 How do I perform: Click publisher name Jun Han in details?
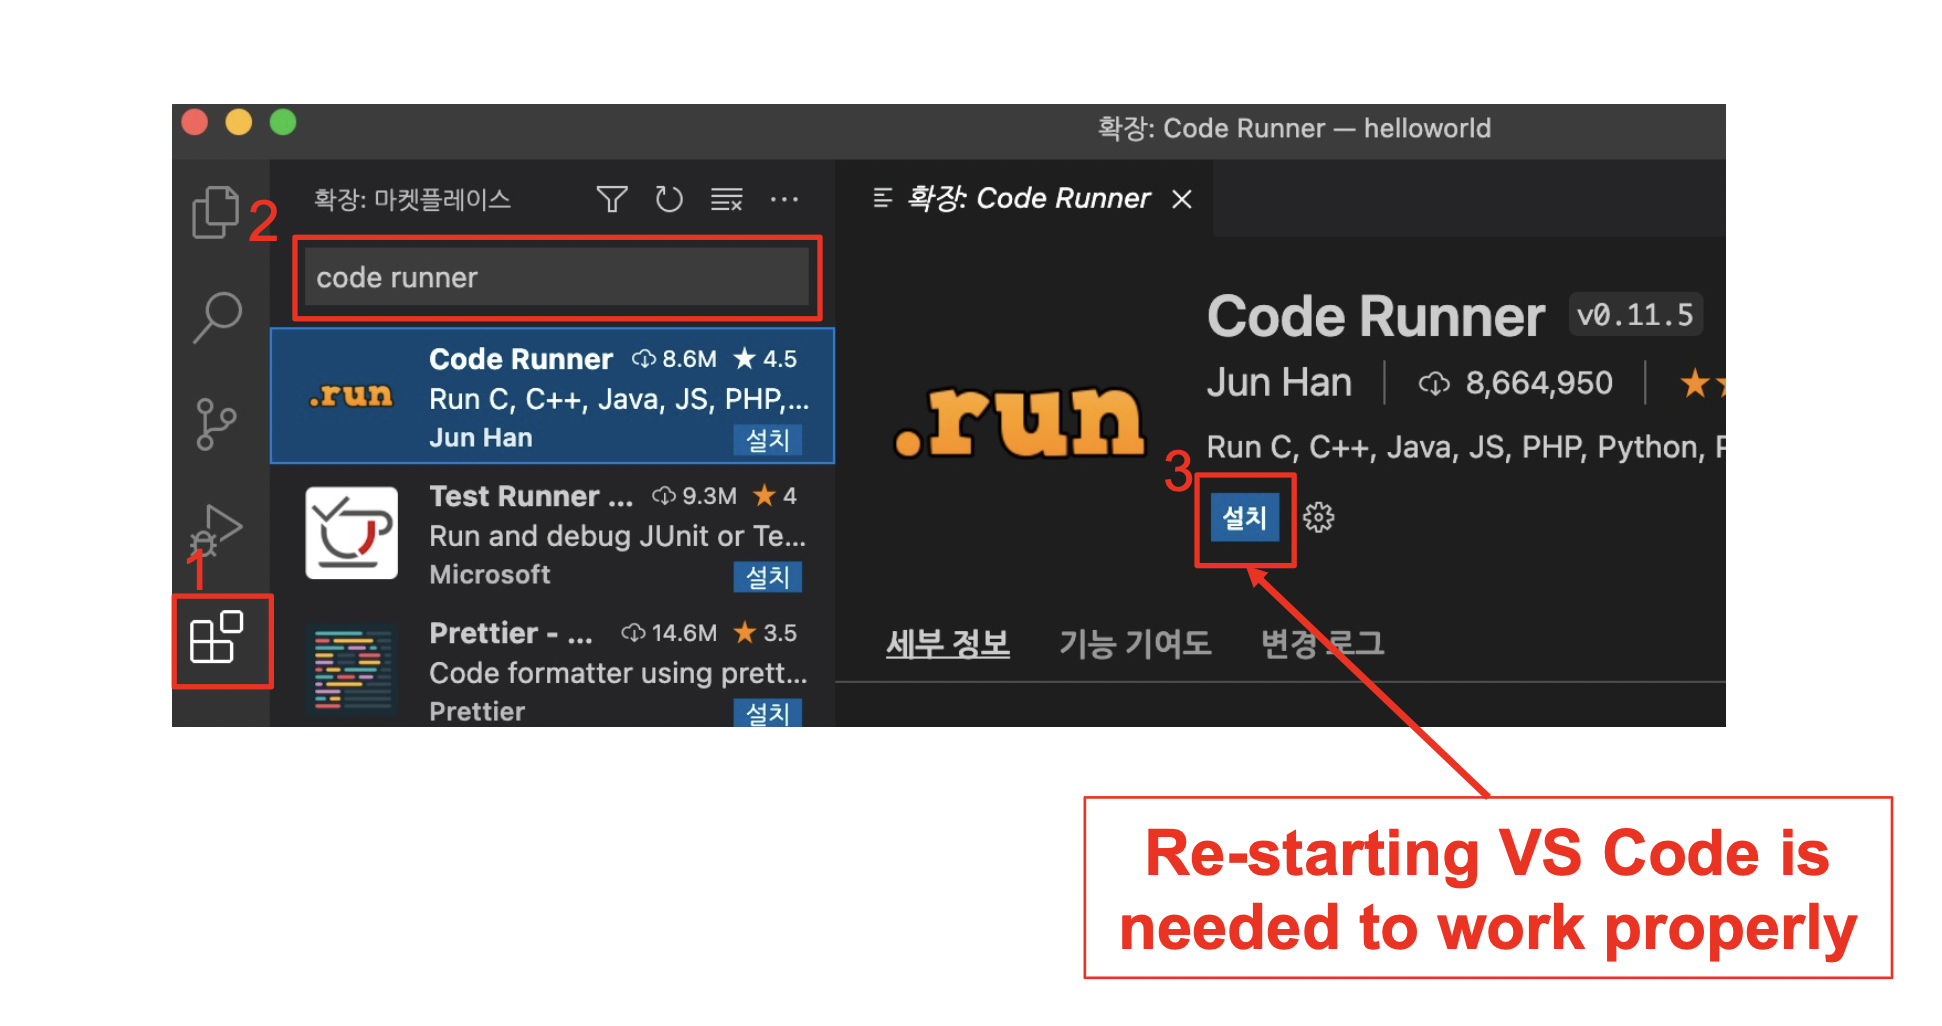coord(1279,383)
